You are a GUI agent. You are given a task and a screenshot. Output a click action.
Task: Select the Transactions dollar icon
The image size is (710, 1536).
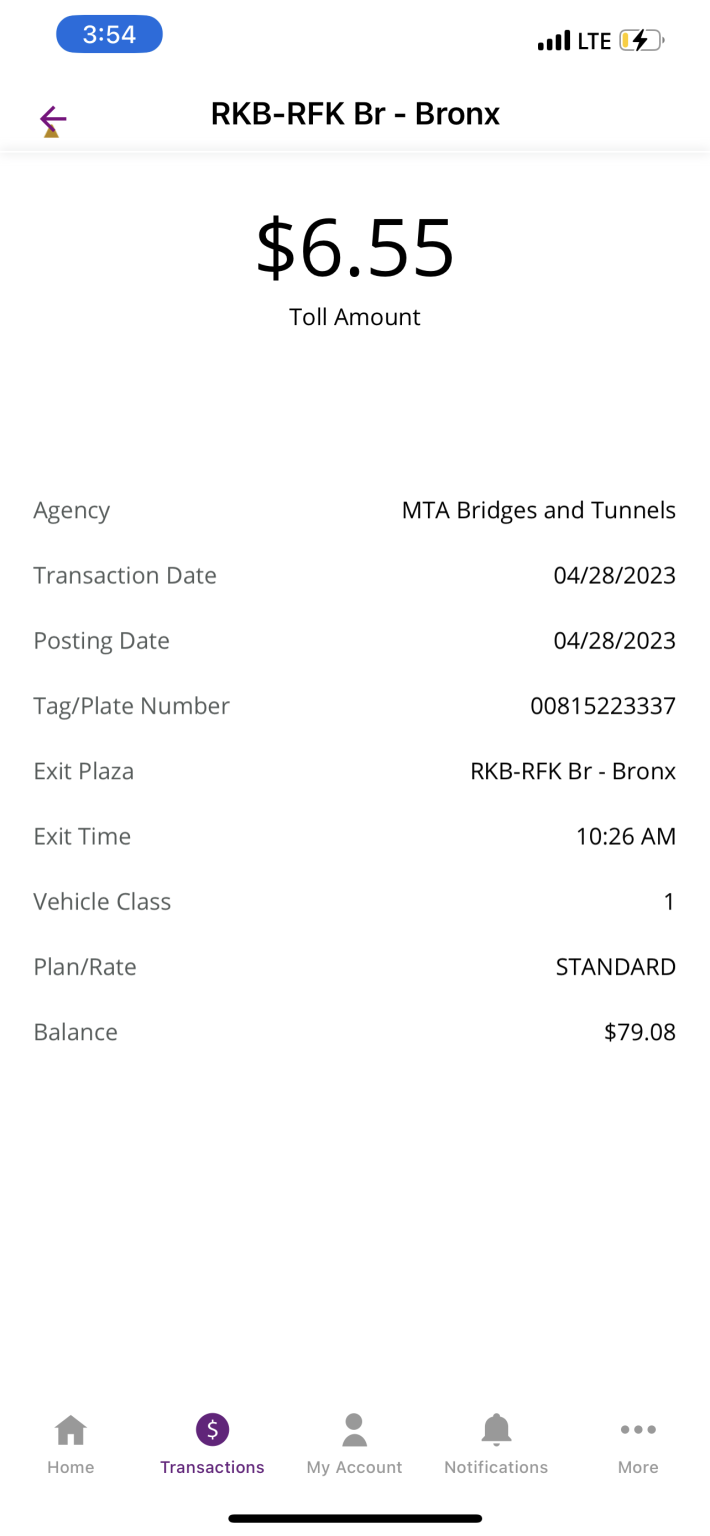click(x=212, y=1430)
